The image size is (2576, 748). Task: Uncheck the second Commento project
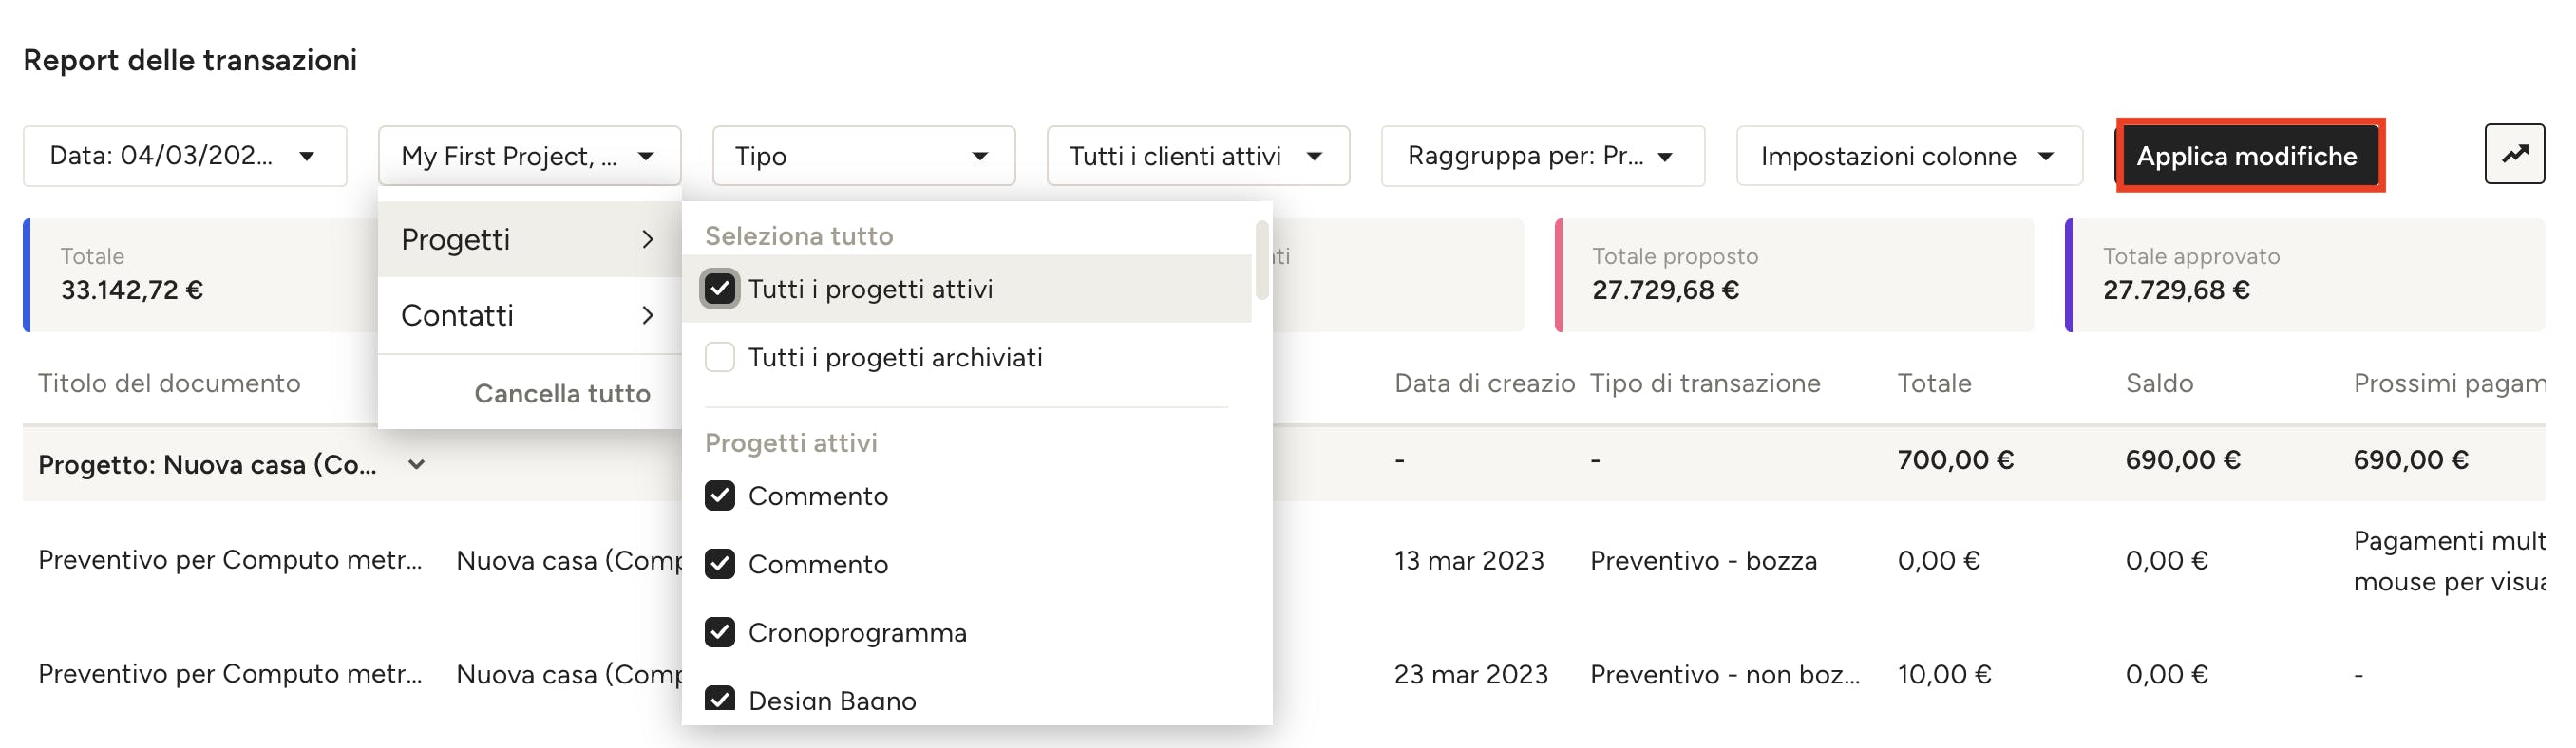[x=720, y=564]
